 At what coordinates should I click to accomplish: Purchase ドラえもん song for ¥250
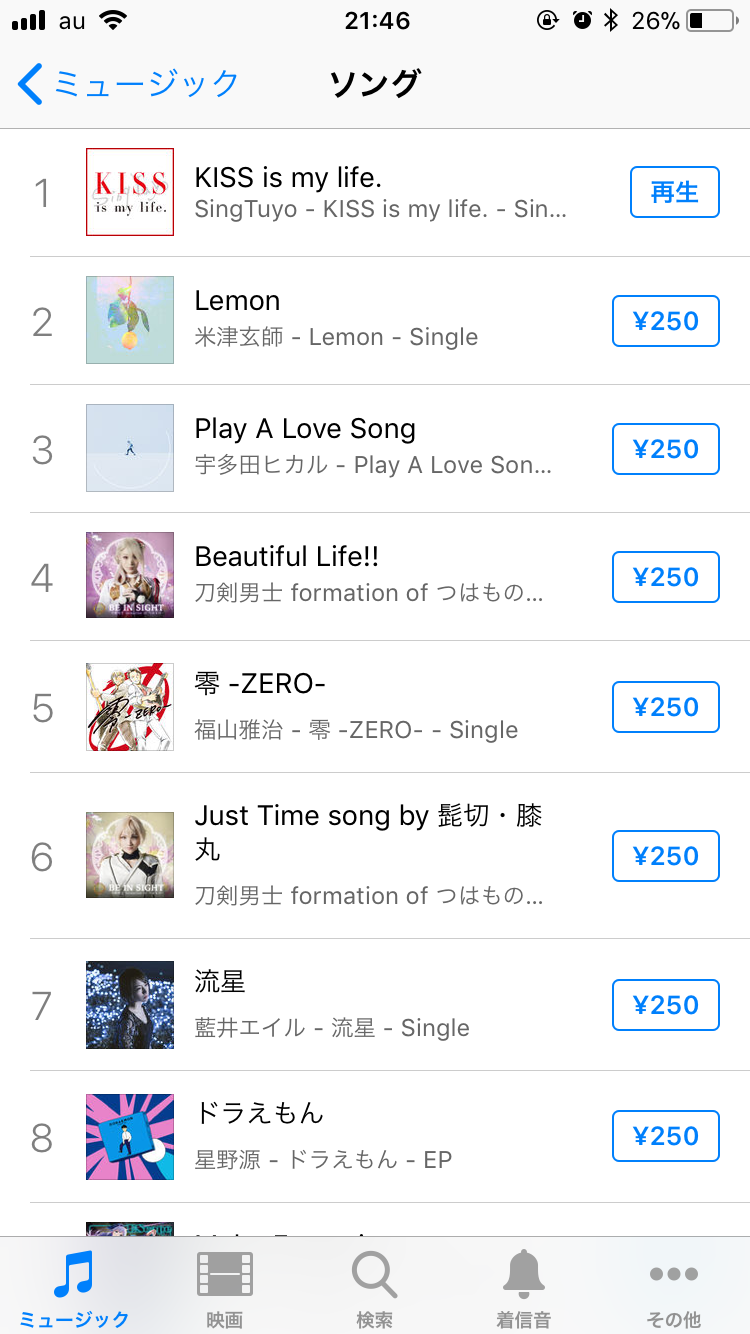click(x=665, y=1136)
